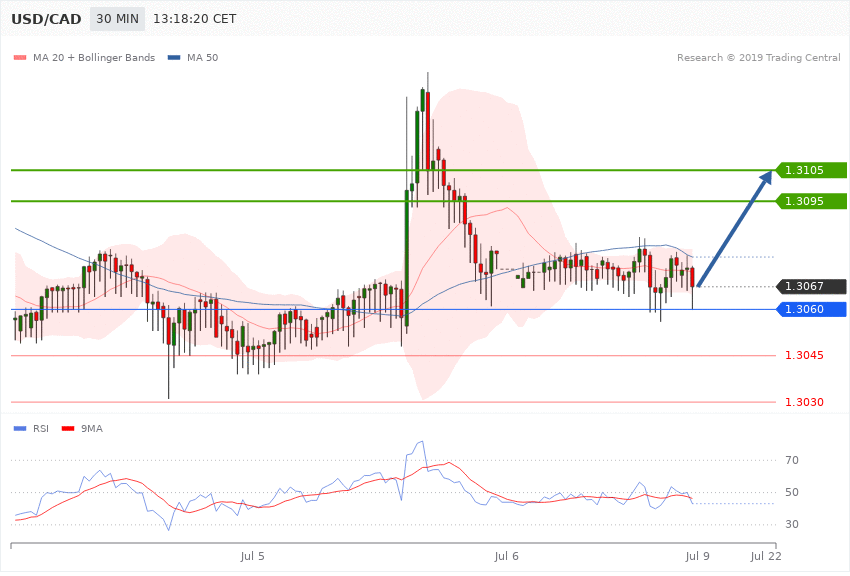The image size is (850, 576).
Task: Click the MA 20 + Bollinger Bands label
Action: click(94, 57)
